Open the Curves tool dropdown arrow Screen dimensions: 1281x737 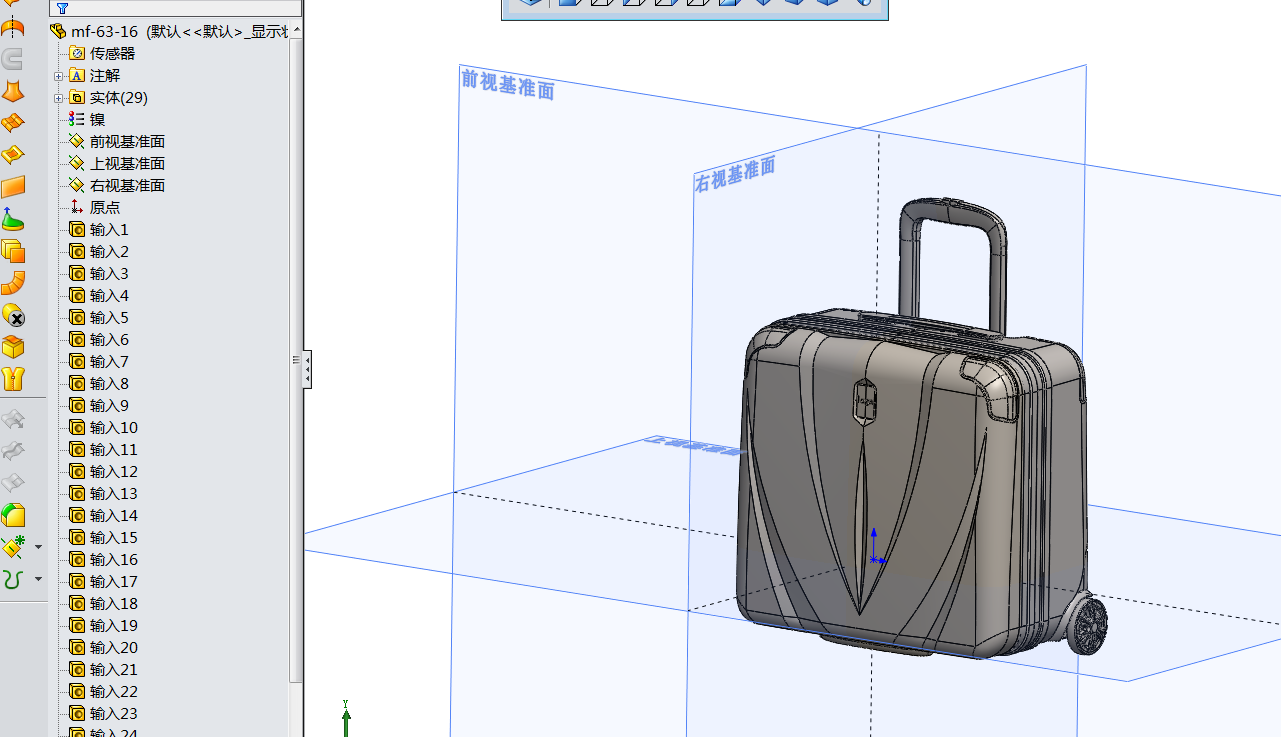(38, 579)
